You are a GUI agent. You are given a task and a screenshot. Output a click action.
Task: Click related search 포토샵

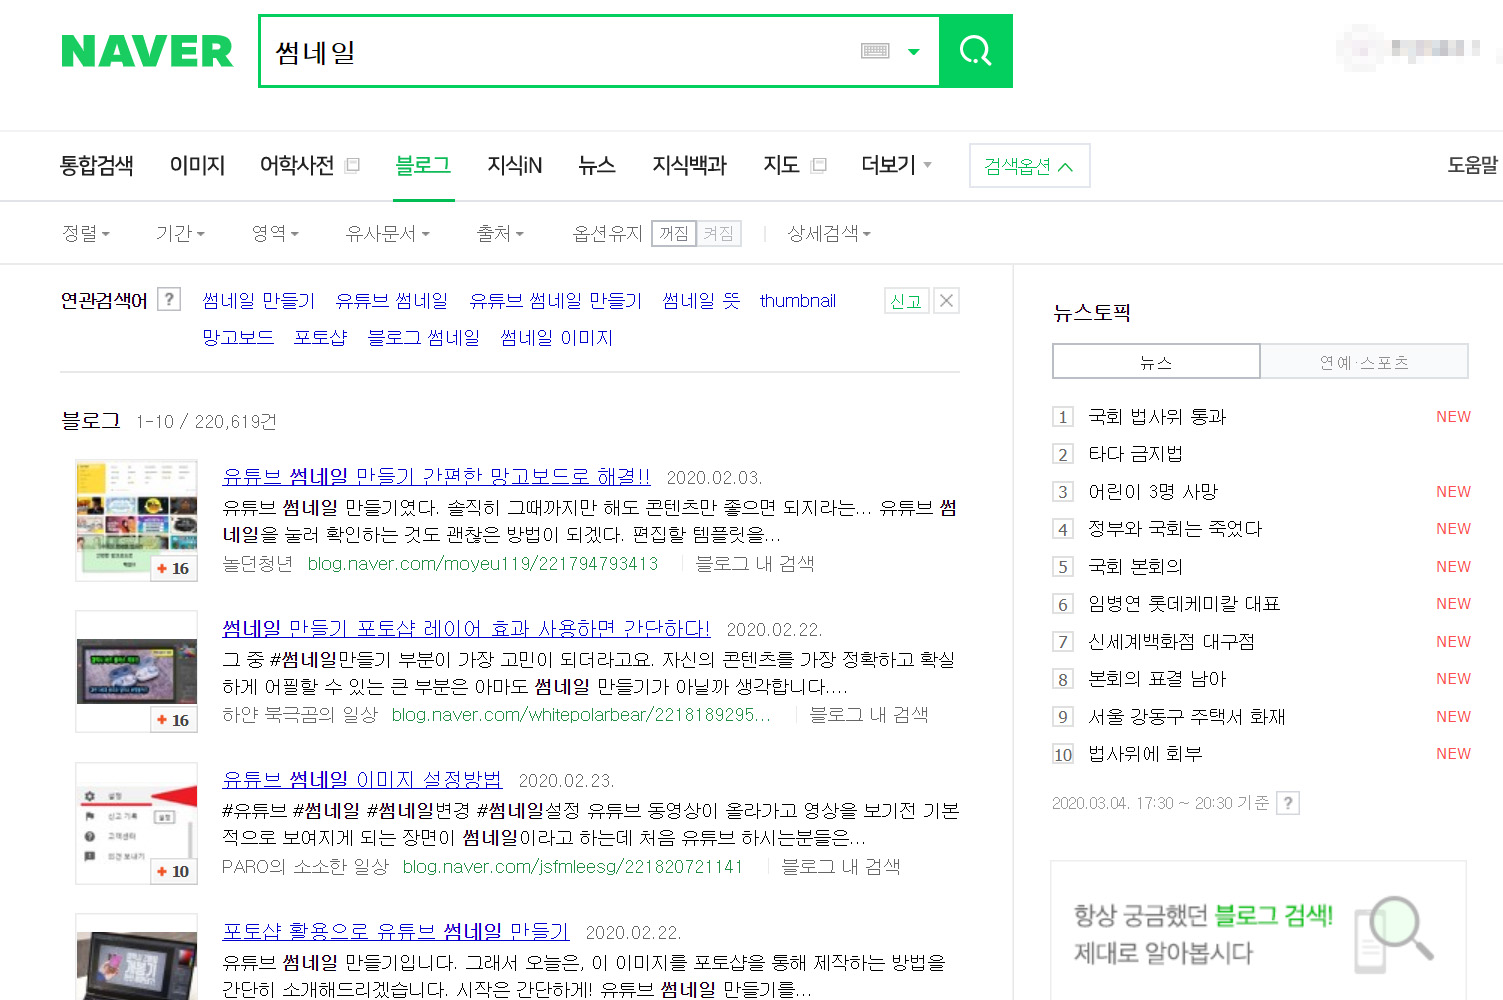click(x=320, y=338)
